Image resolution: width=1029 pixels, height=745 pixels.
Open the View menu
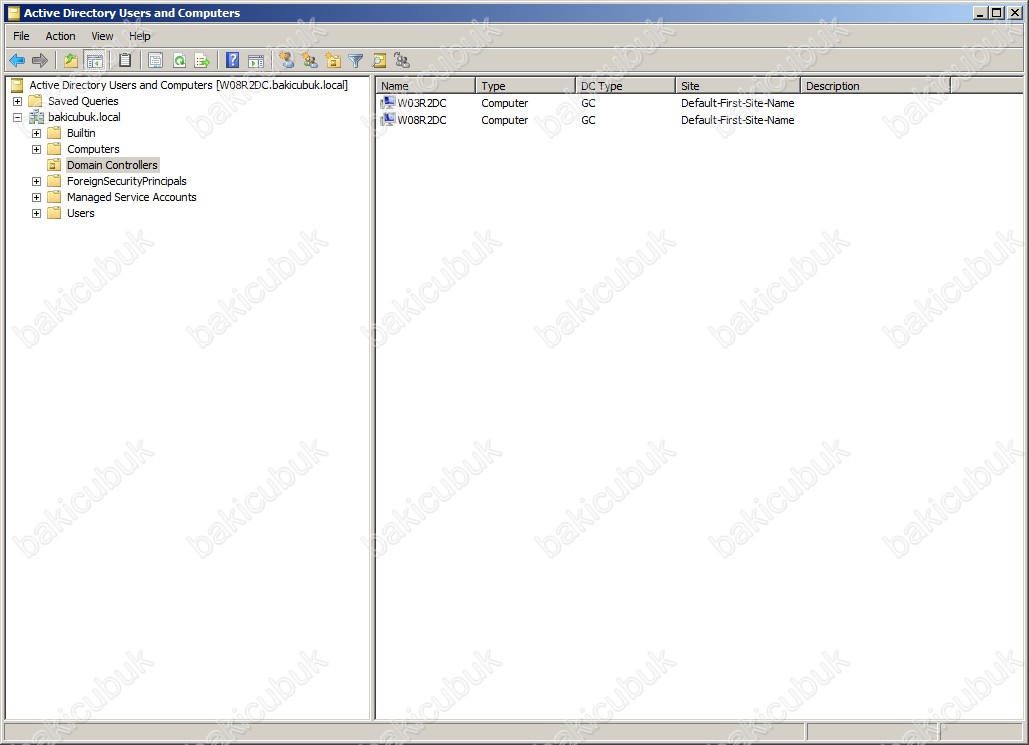point(102,36)
